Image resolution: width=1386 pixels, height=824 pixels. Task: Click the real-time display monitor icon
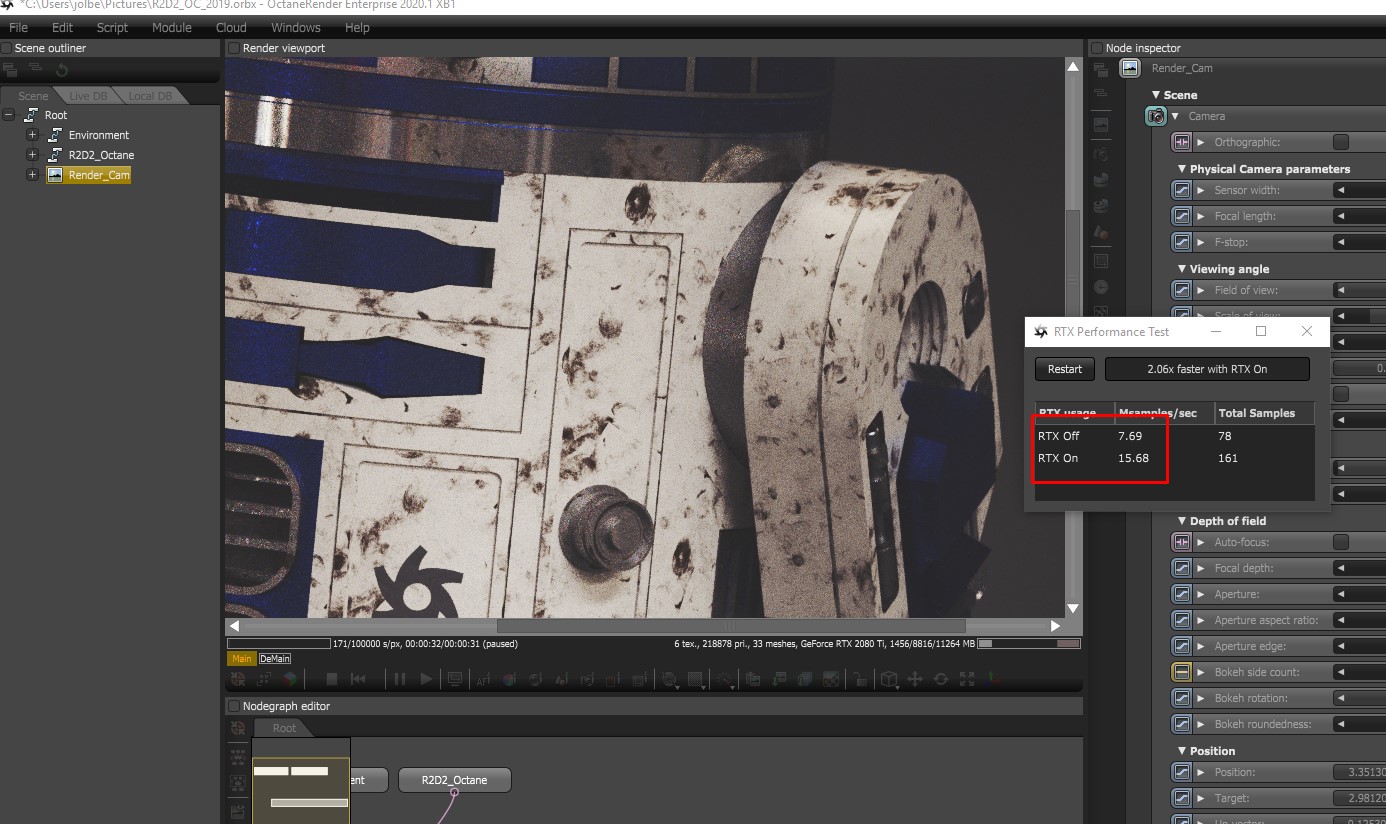point(455,679)
